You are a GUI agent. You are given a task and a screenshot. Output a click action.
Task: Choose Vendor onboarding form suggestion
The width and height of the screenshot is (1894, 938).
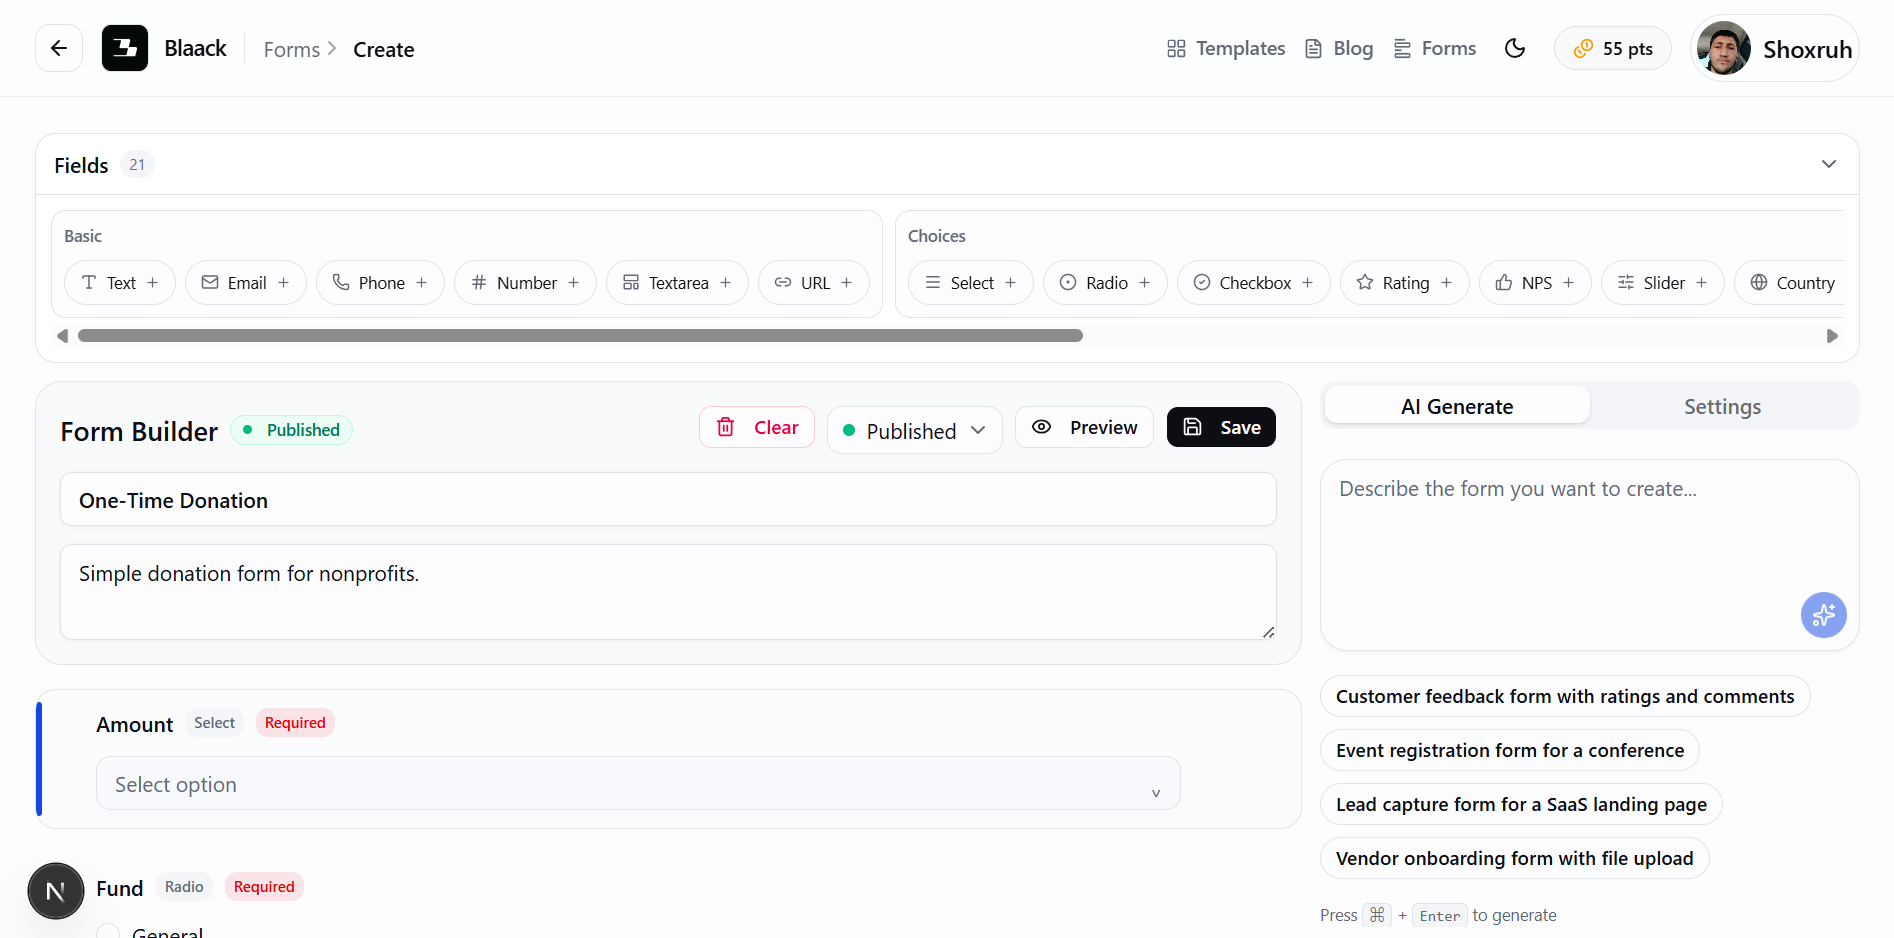point(1514,858)
